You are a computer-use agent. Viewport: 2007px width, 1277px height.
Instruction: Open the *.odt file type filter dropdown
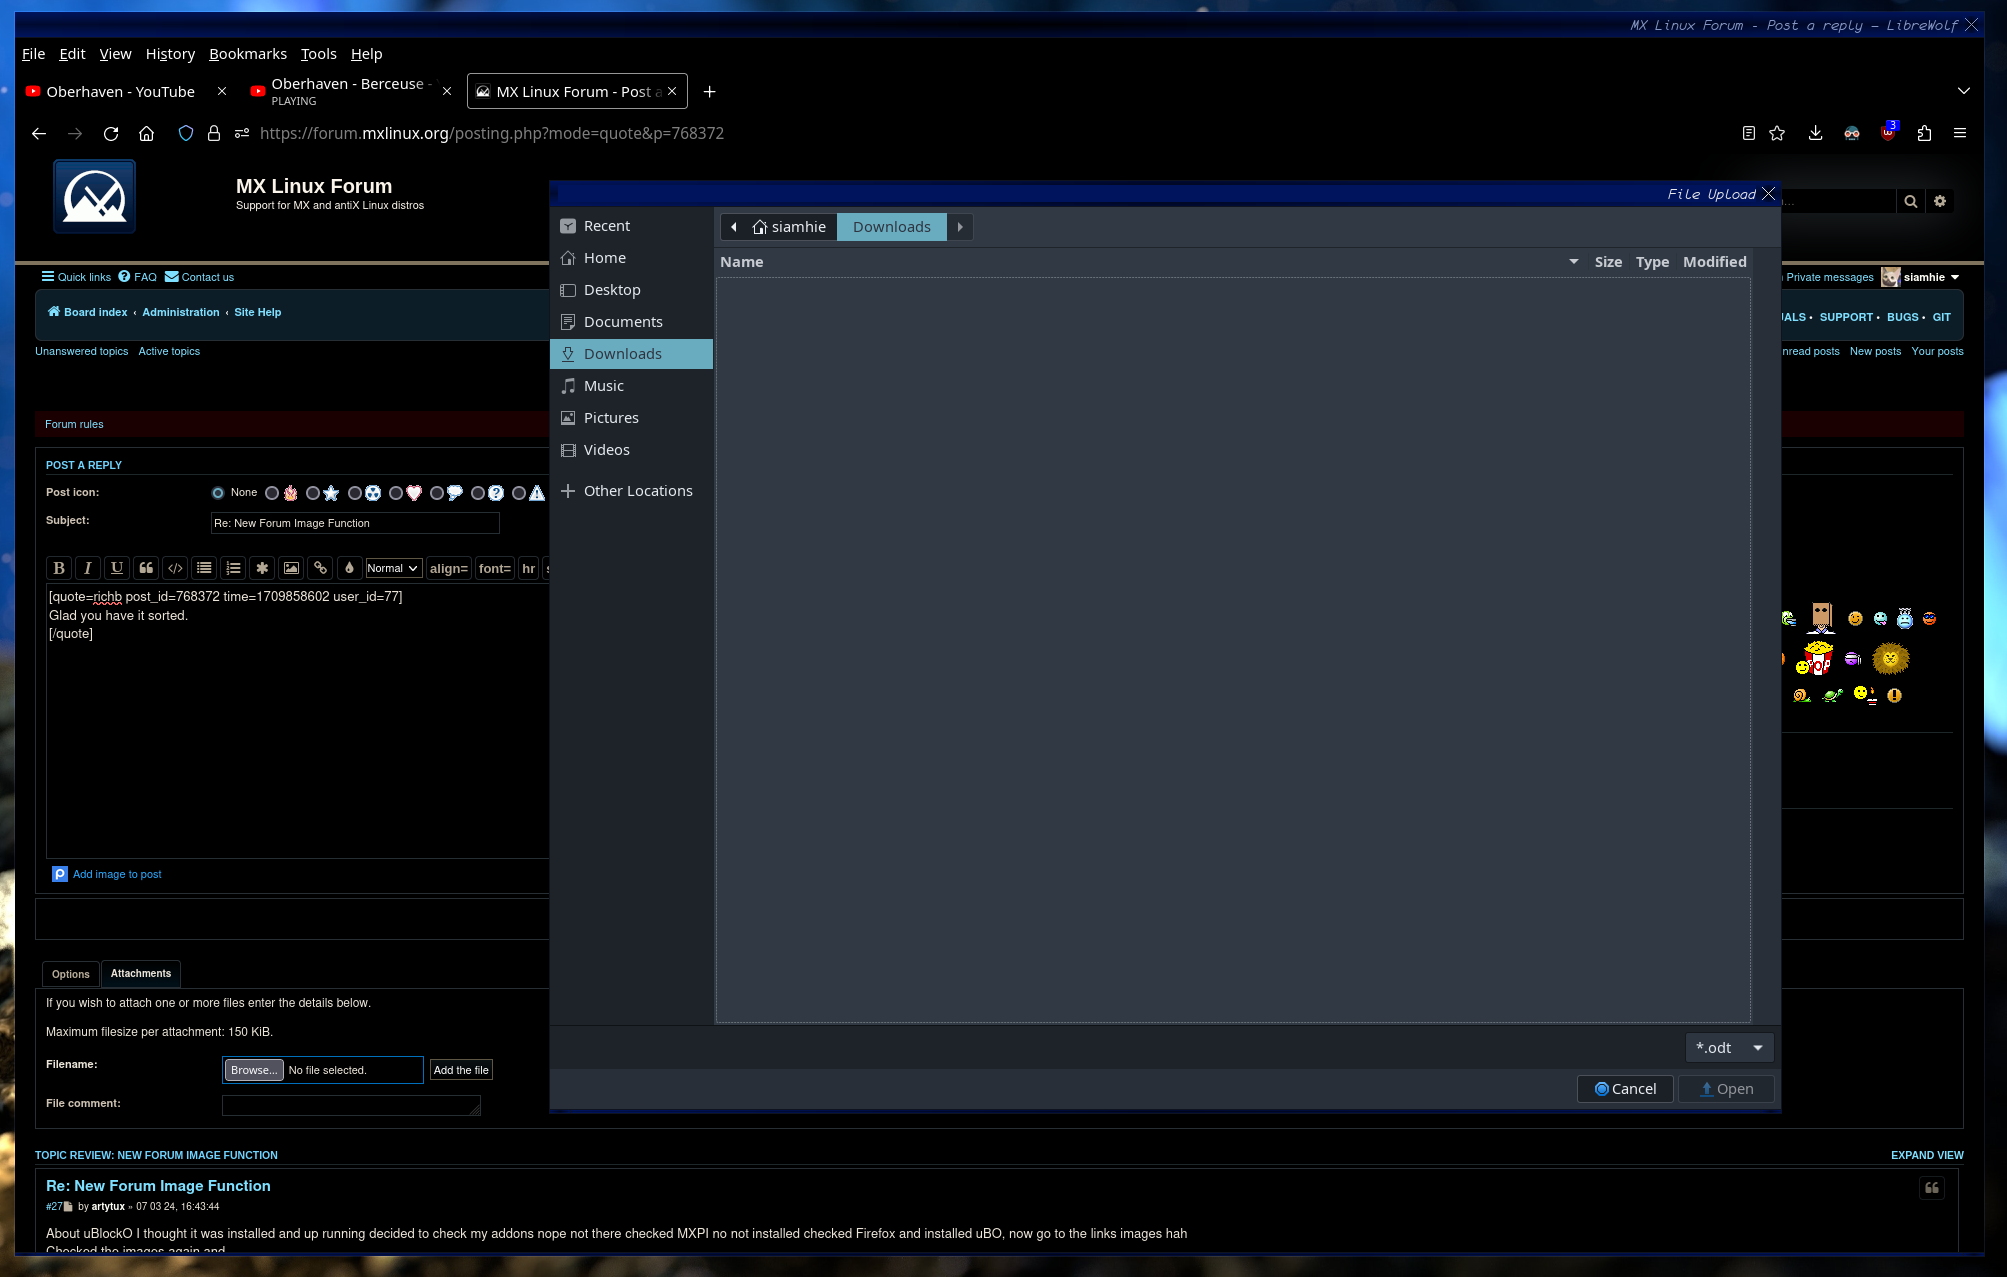1729,1048
